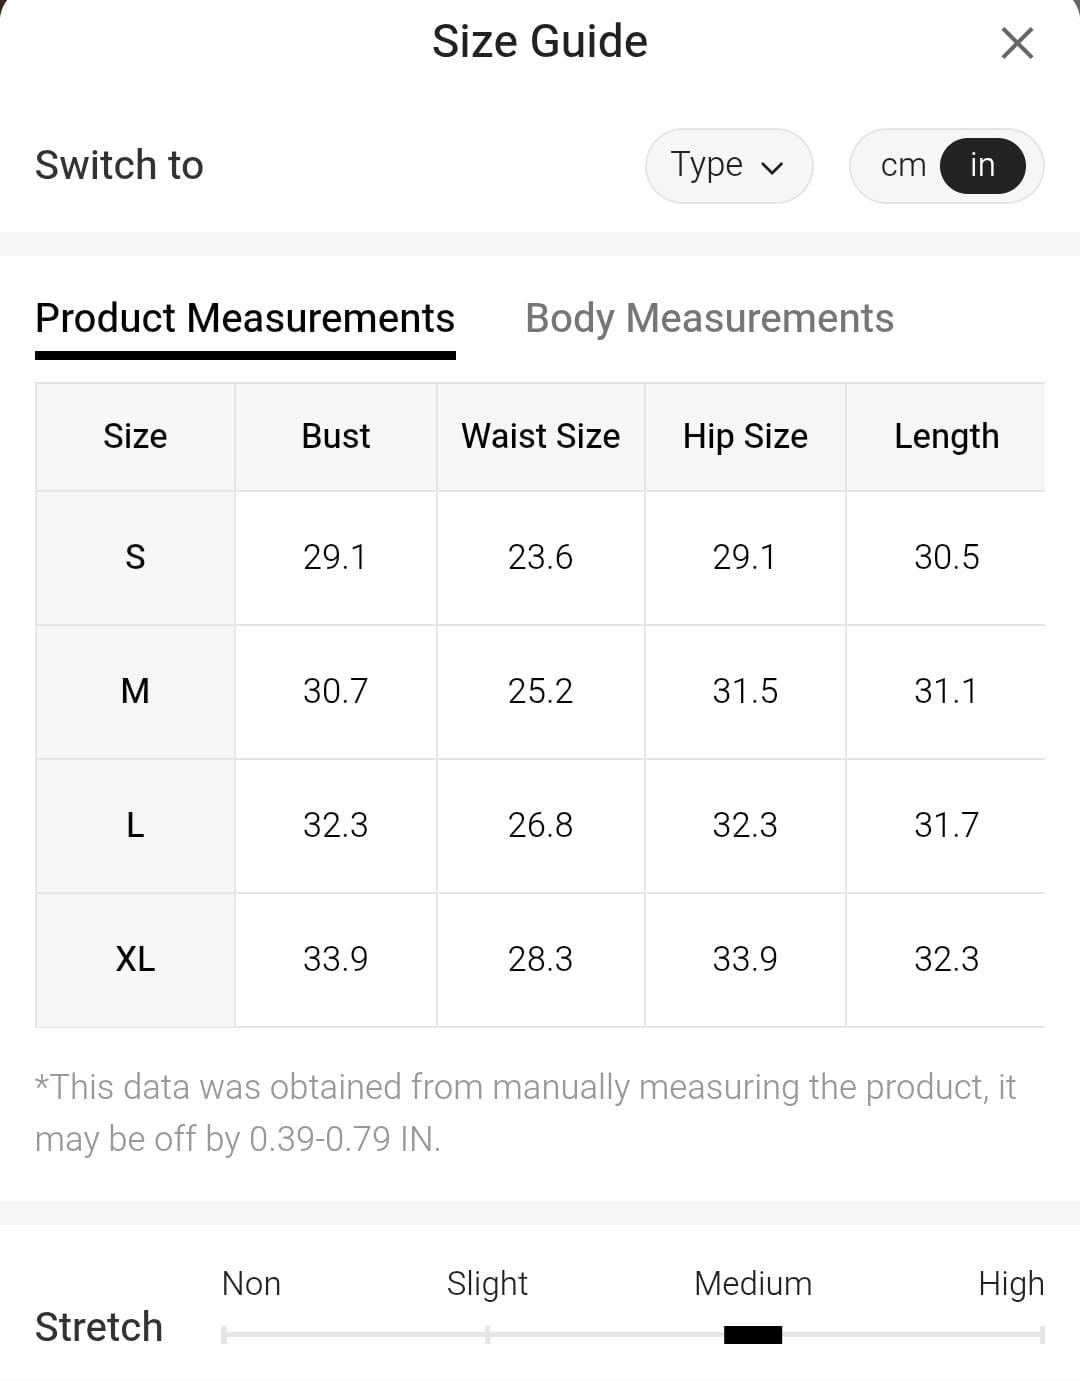1080x1381 pixels.
Task: Select the in unit option
Action: coord(982,165)
